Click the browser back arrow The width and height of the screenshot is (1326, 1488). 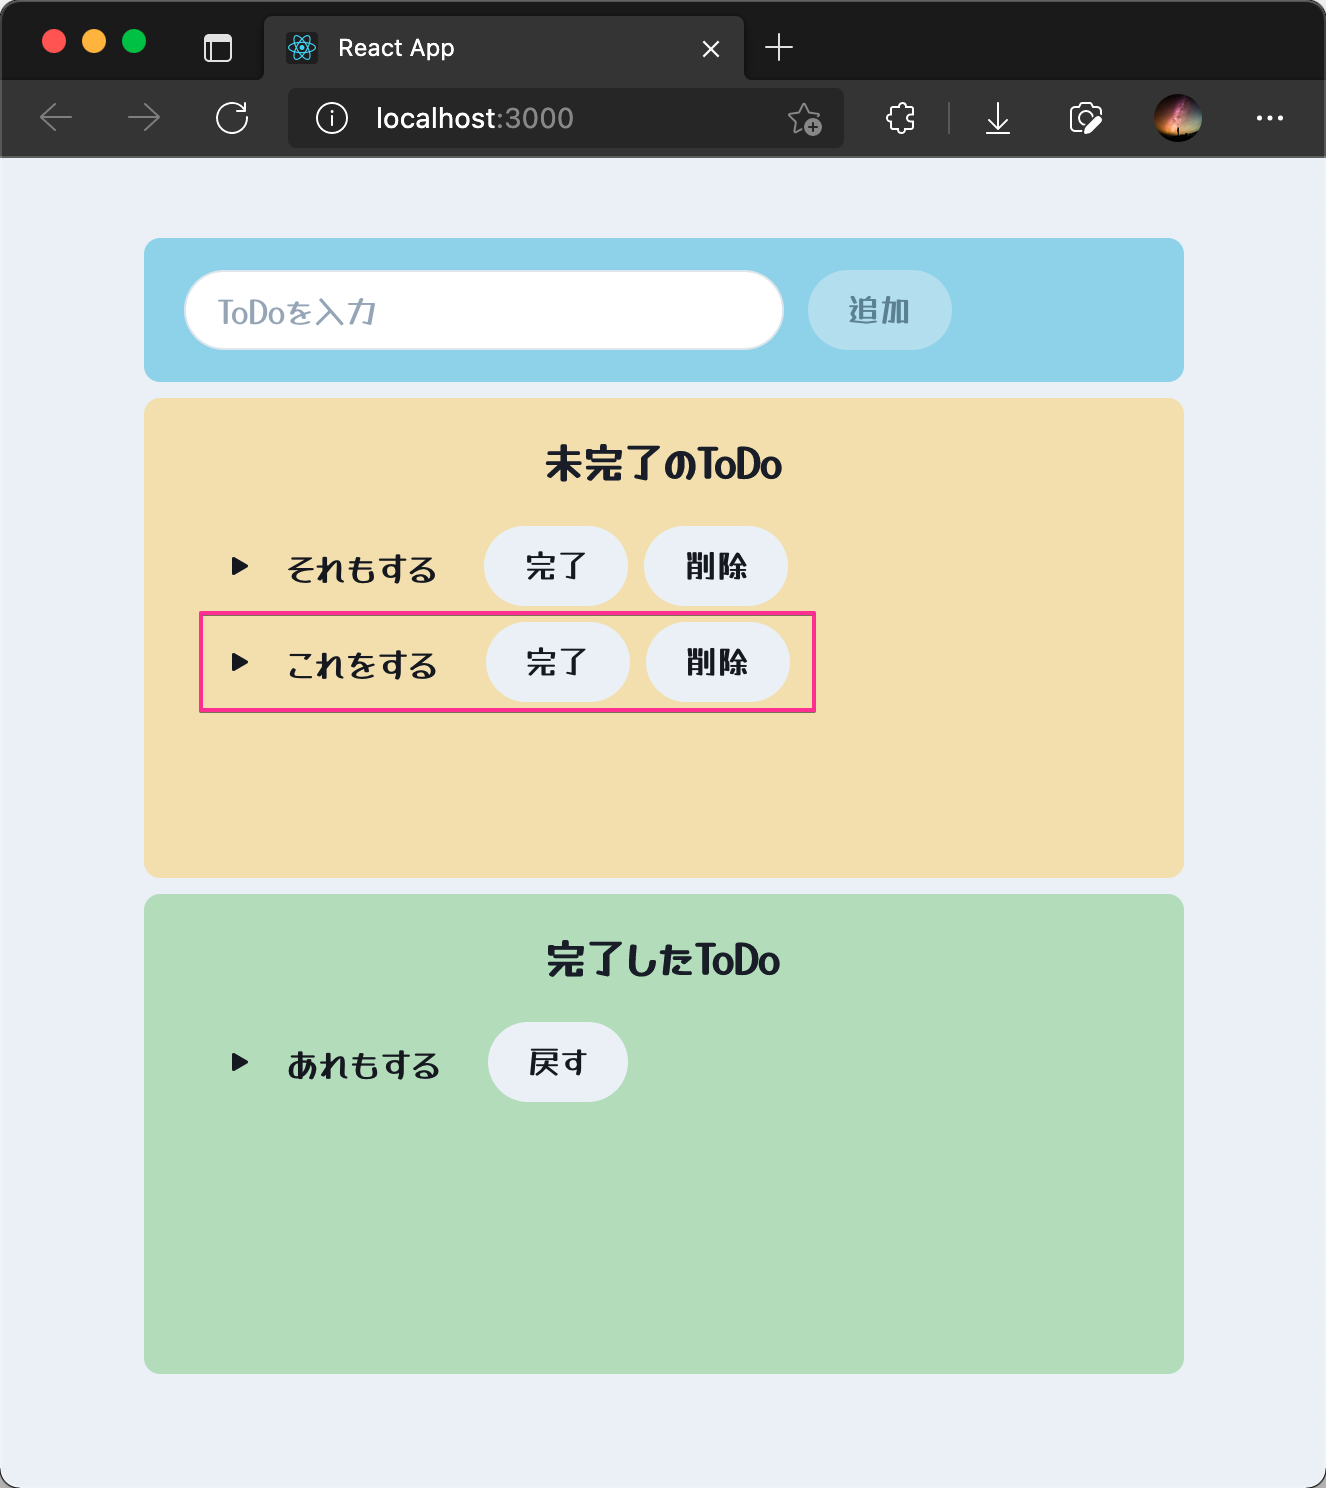(x=56, y=118)
